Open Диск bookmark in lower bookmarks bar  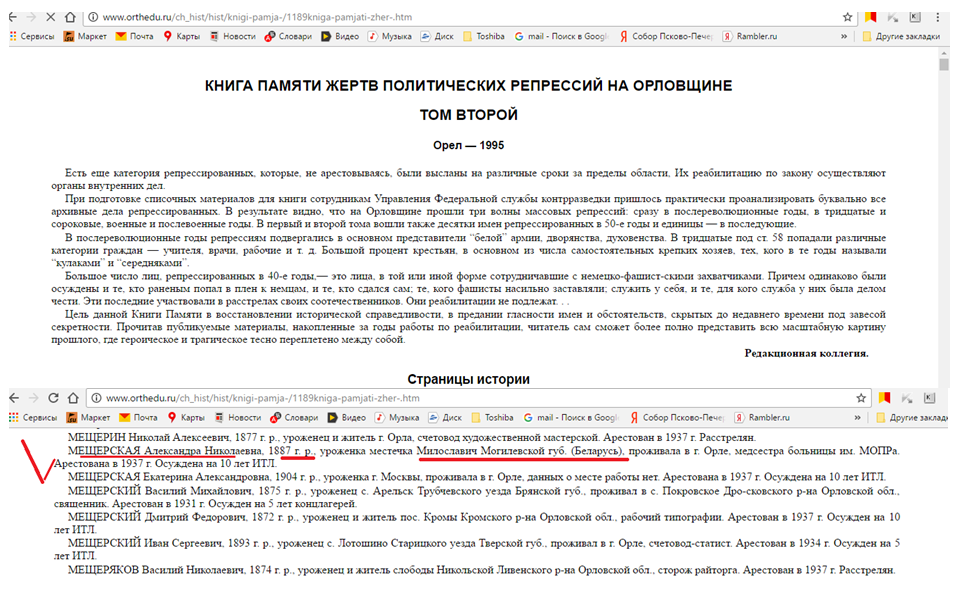[x=445, y=418]
